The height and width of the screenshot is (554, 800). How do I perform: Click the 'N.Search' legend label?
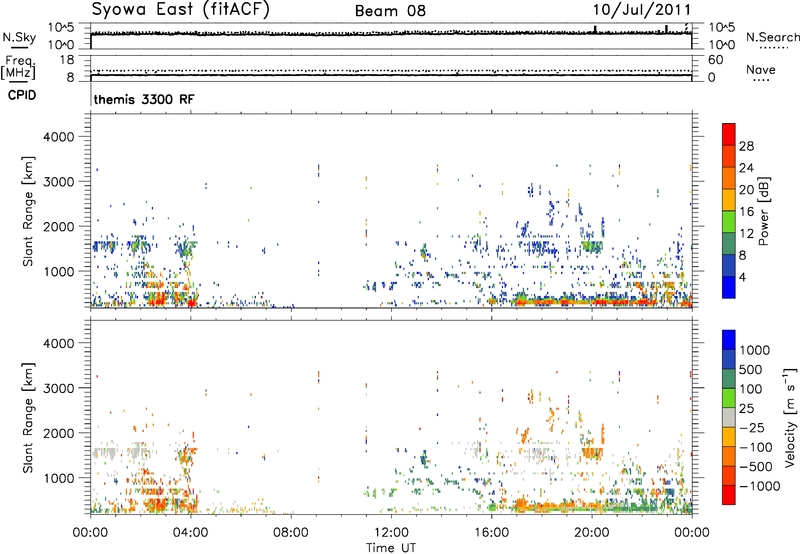coord(772,37)
